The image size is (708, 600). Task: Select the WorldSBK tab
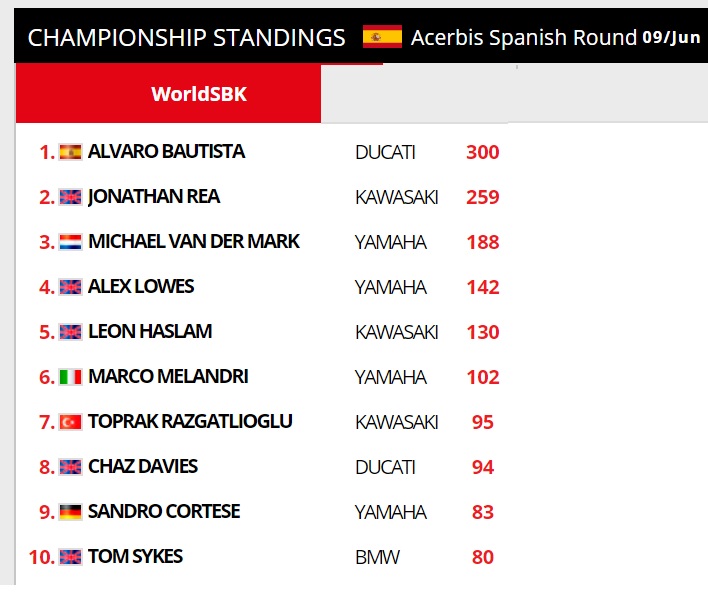198,95
